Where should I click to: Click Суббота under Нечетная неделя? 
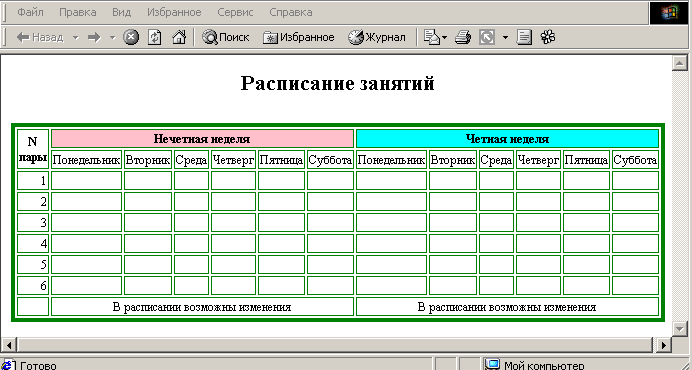click(330, 160)
